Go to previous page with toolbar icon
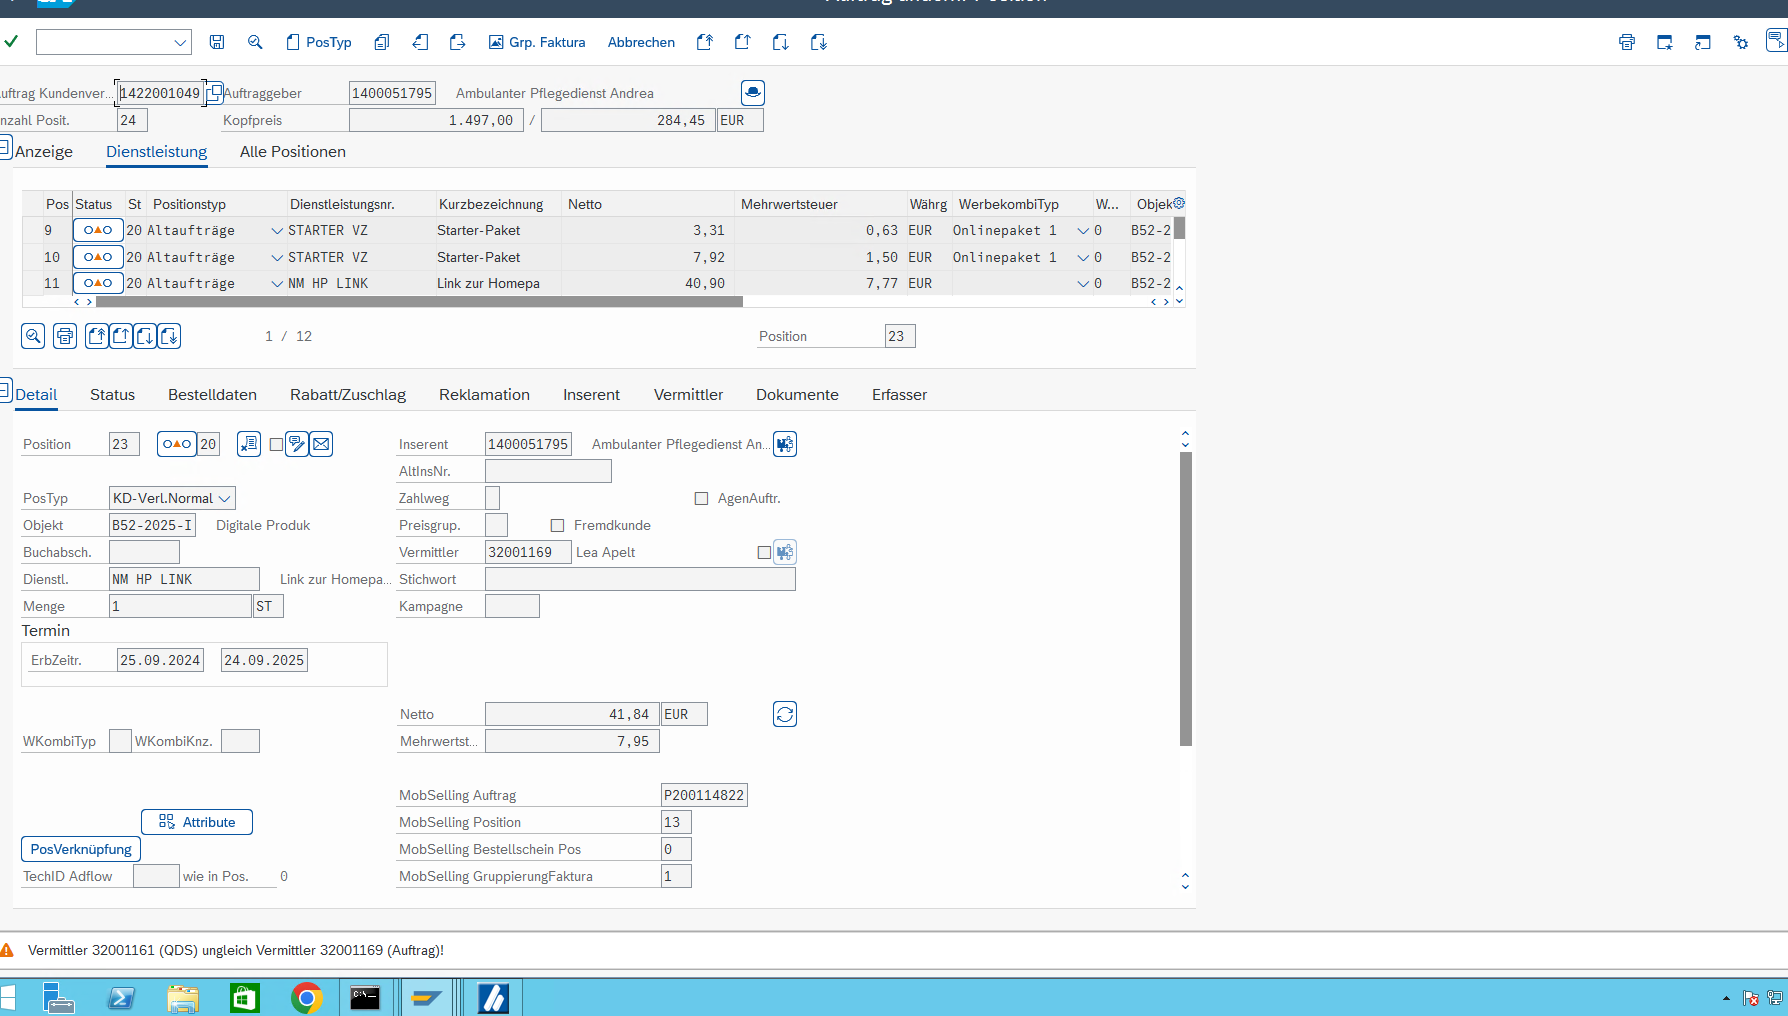 click(x=743, y=42)
